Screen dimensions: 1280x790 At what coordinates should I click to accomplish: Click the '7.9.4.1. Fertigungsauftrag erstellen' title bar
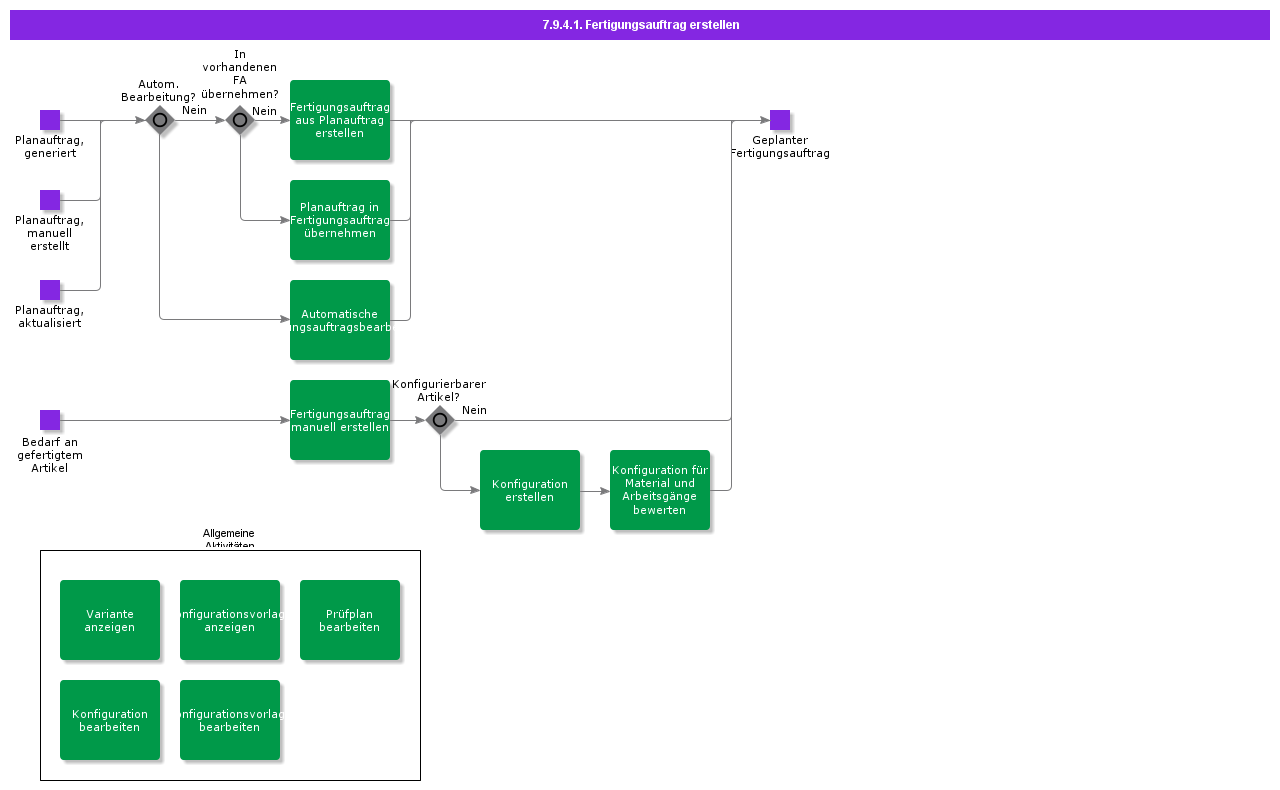coord(640,25)
